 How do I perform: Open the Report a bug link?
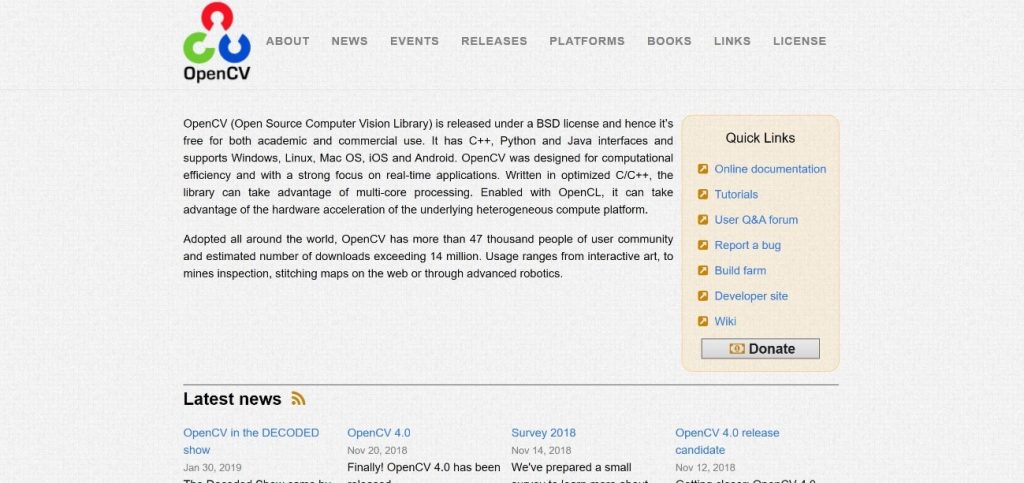pyautogui.click(x=748, y=245)
